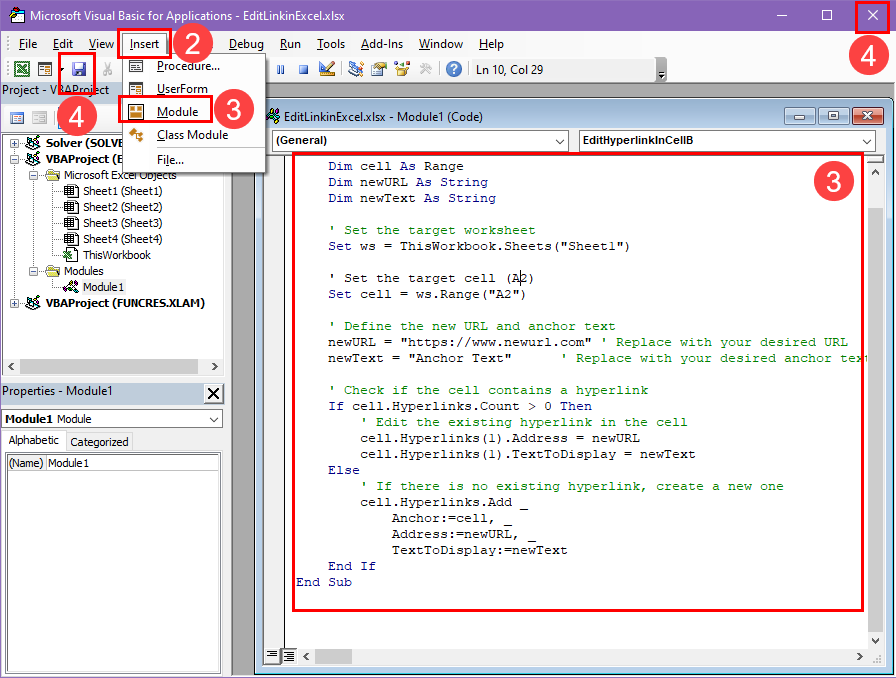Select Sheet4 (Sheet4) in project tree
Viewport: 896px width, 678px height.
point(122,239)
